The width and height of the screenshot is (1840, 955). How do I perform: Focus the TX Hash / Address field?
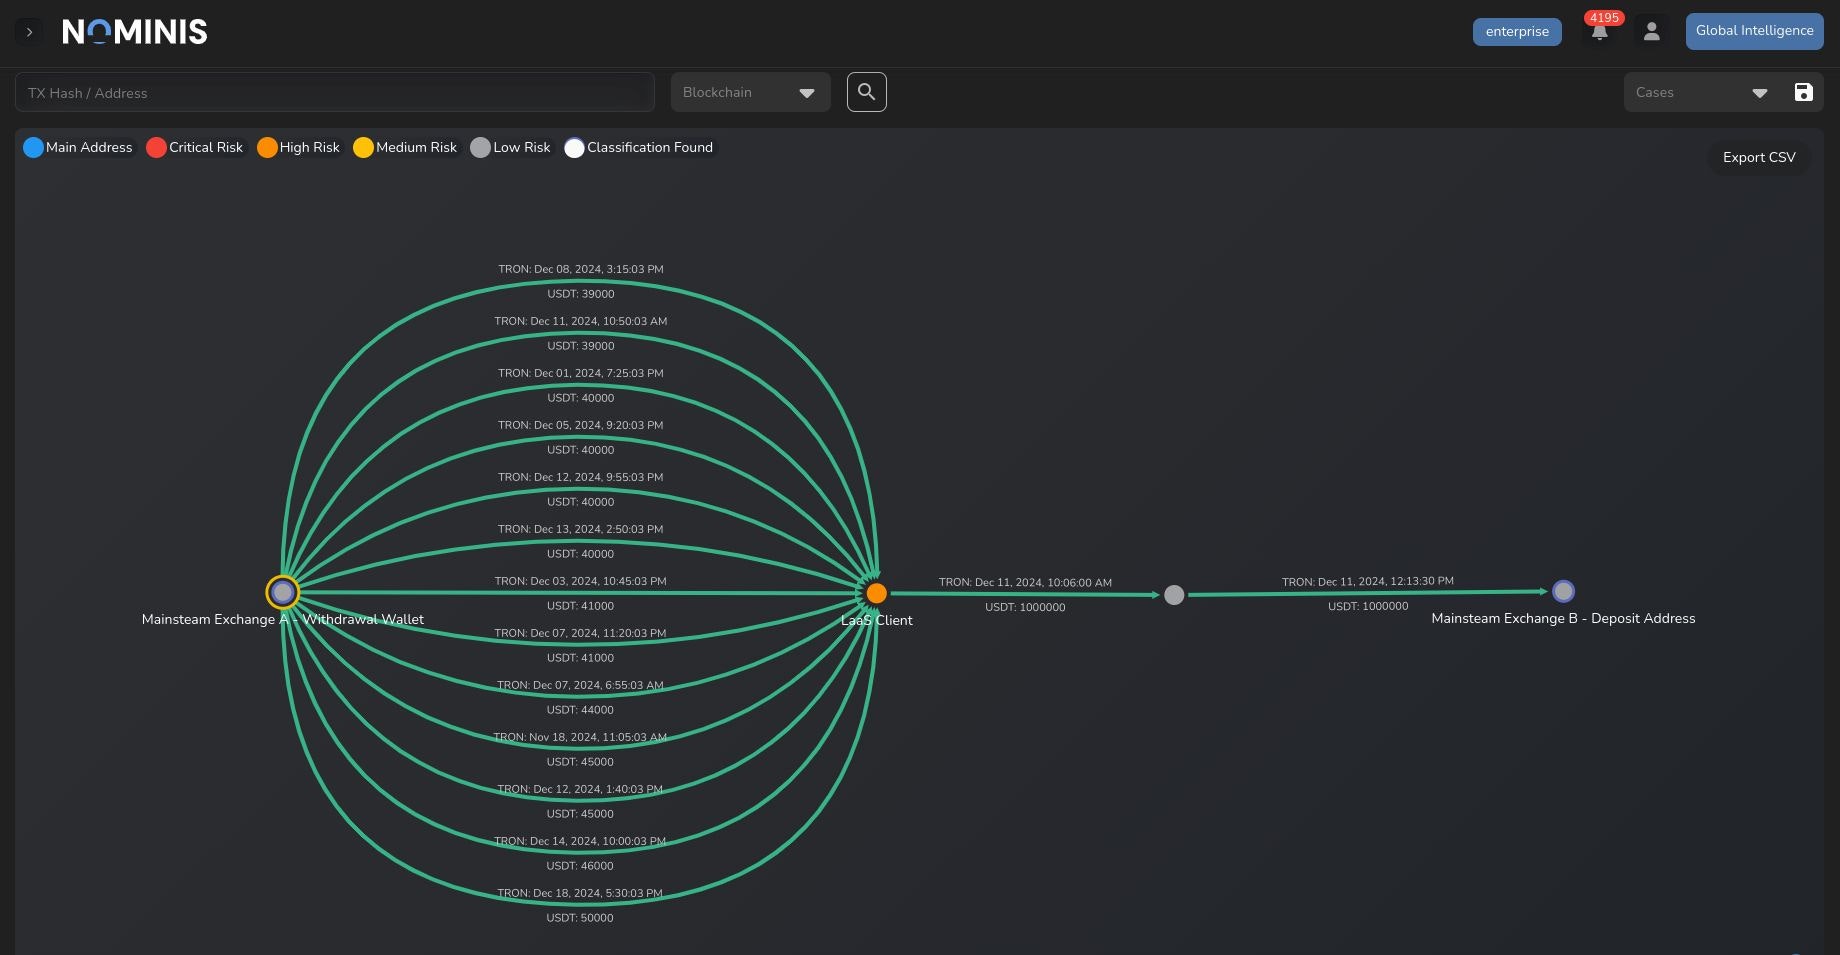point(335,93)
